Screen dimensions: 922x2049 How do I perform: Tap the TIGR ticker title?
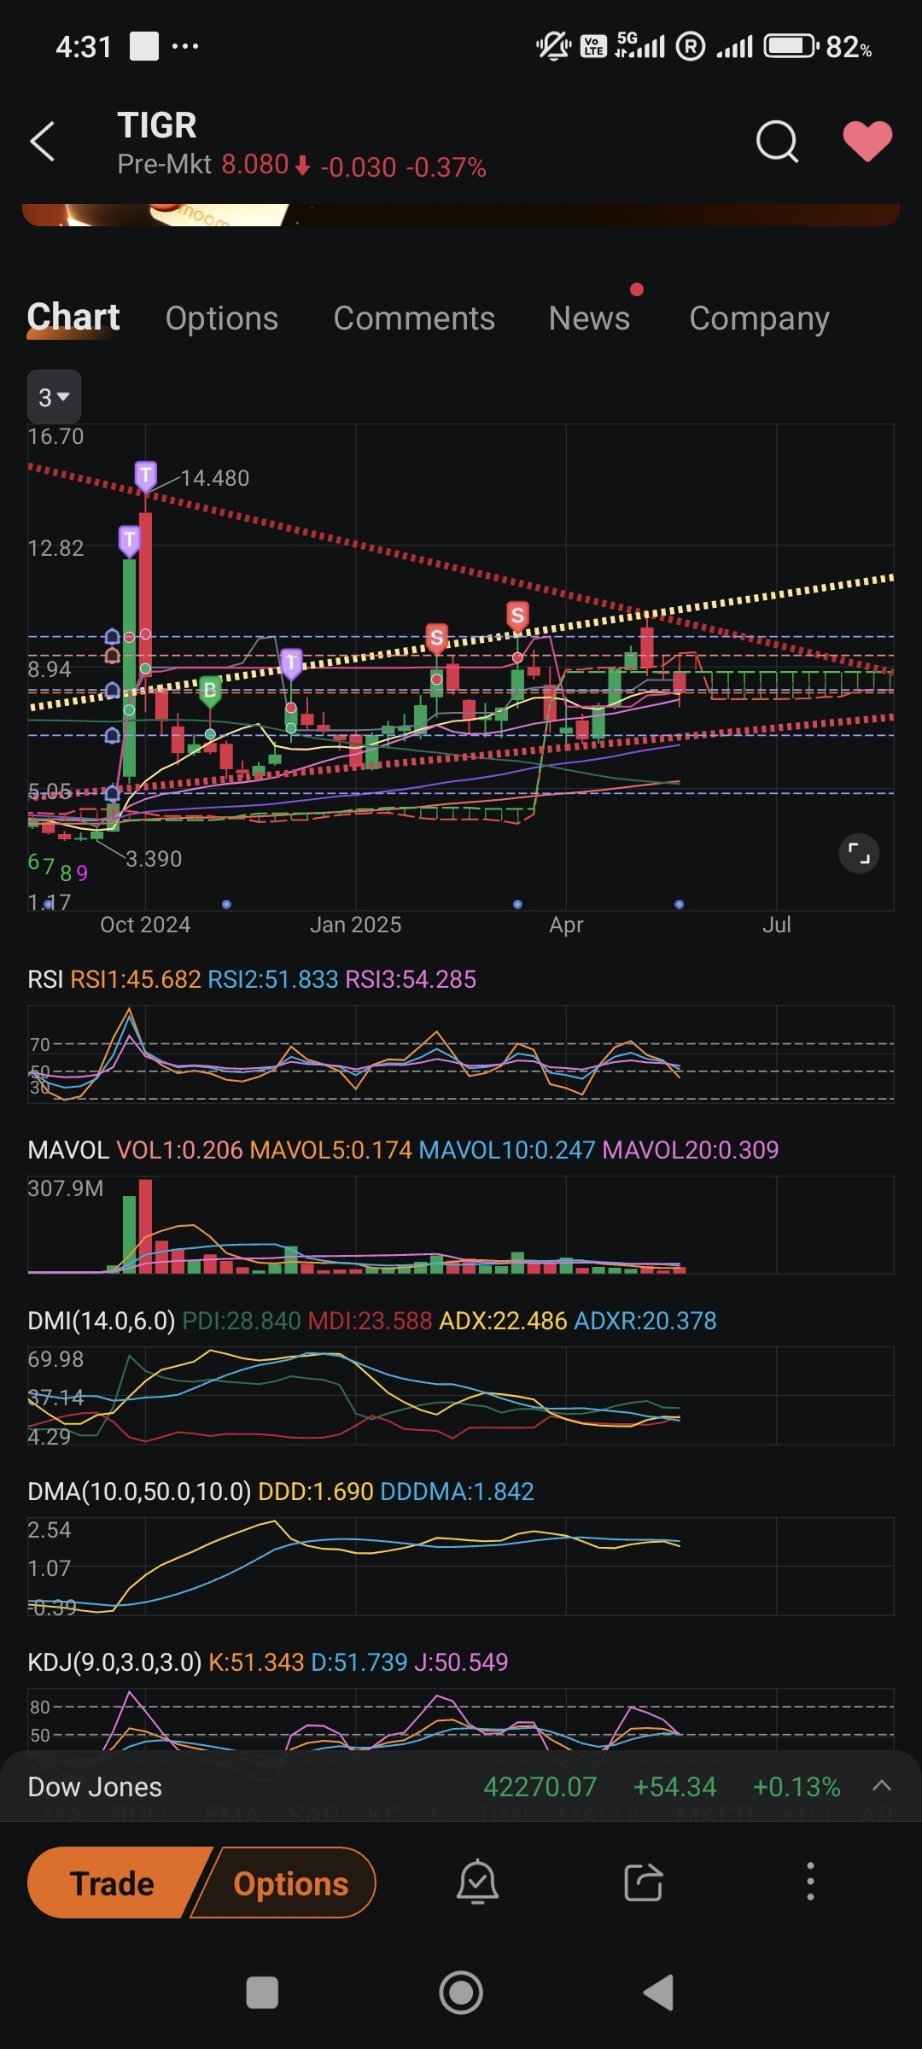coord(157,125)
